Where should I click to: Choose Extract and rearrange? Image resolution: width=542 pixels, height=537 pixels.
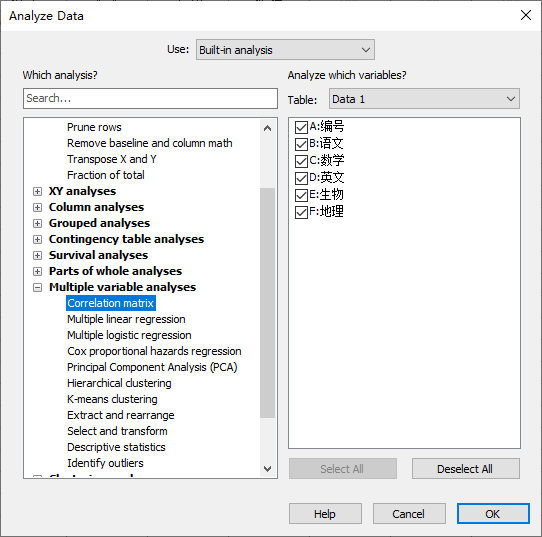pyautogui.click(x=121, y=415)
